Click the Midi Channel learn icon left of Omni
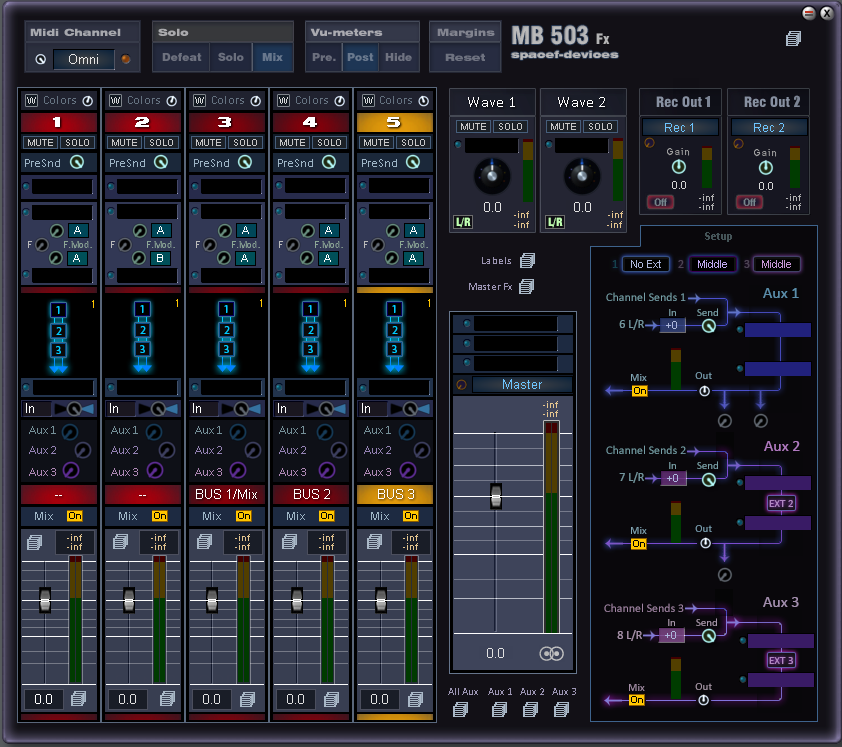 tap(40, 59)
